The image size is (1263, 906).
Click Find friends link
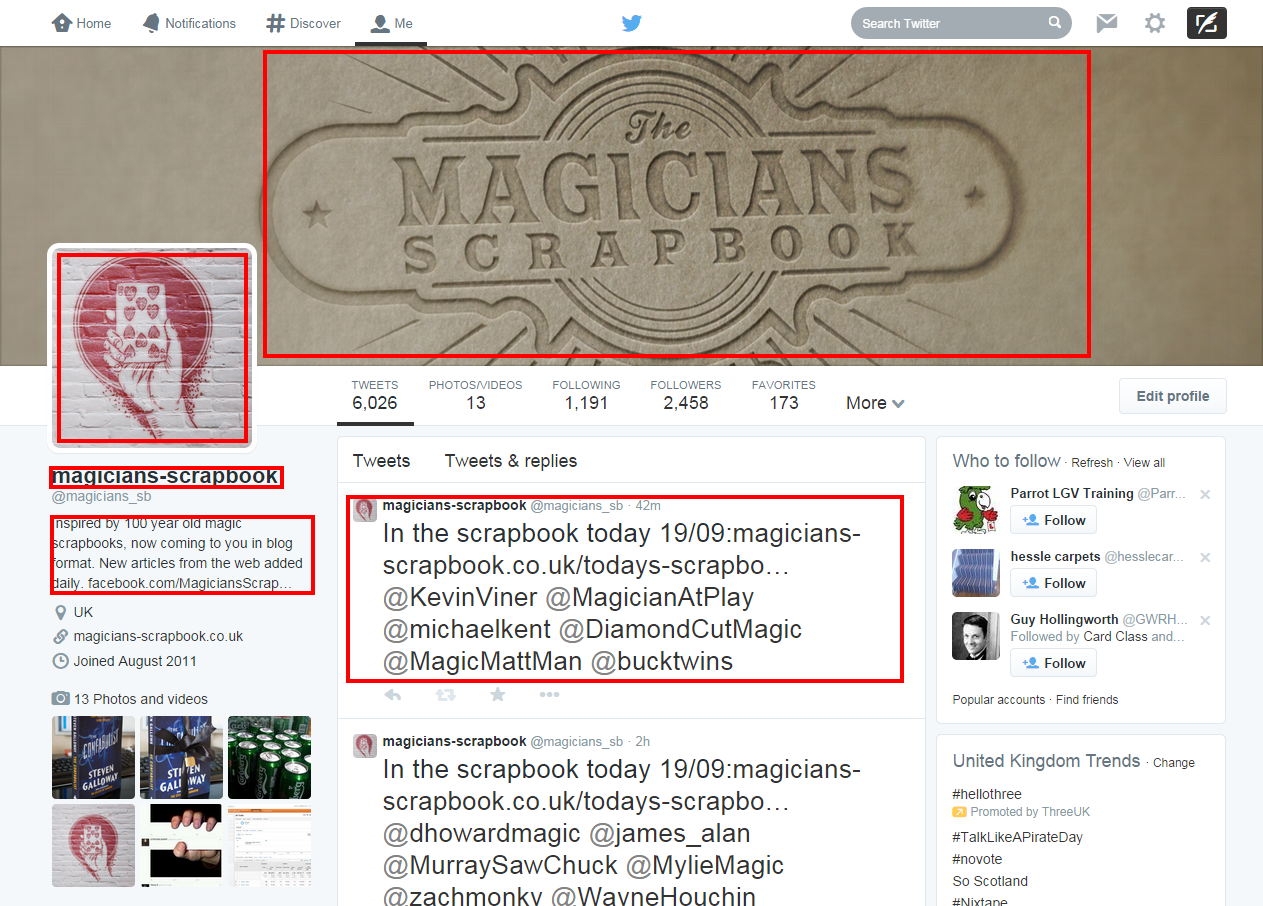pyautogui.click(x=1087, y=700)
